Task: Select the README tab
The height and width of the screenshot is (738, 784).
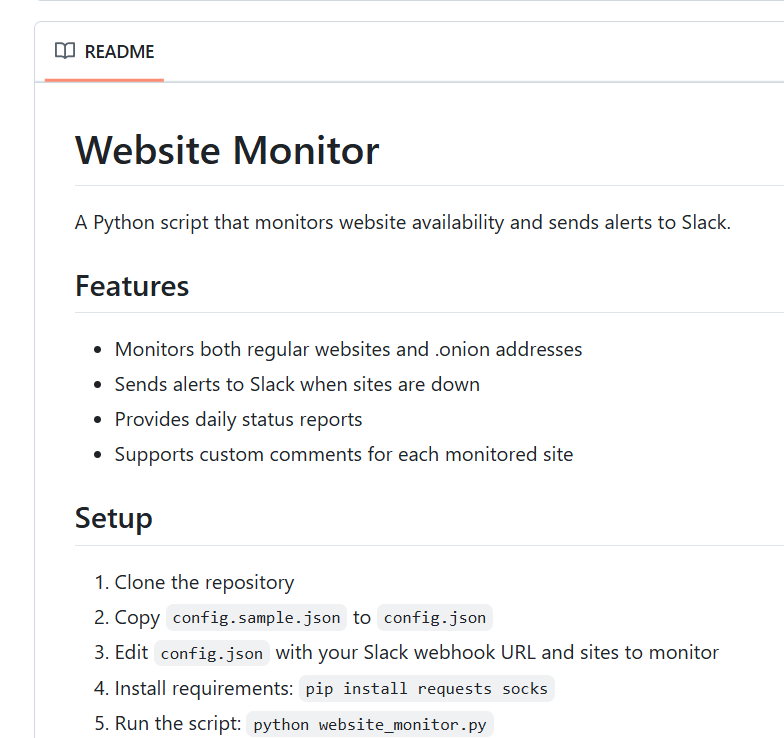Action: pyautogui.click(x=104, y=52)
